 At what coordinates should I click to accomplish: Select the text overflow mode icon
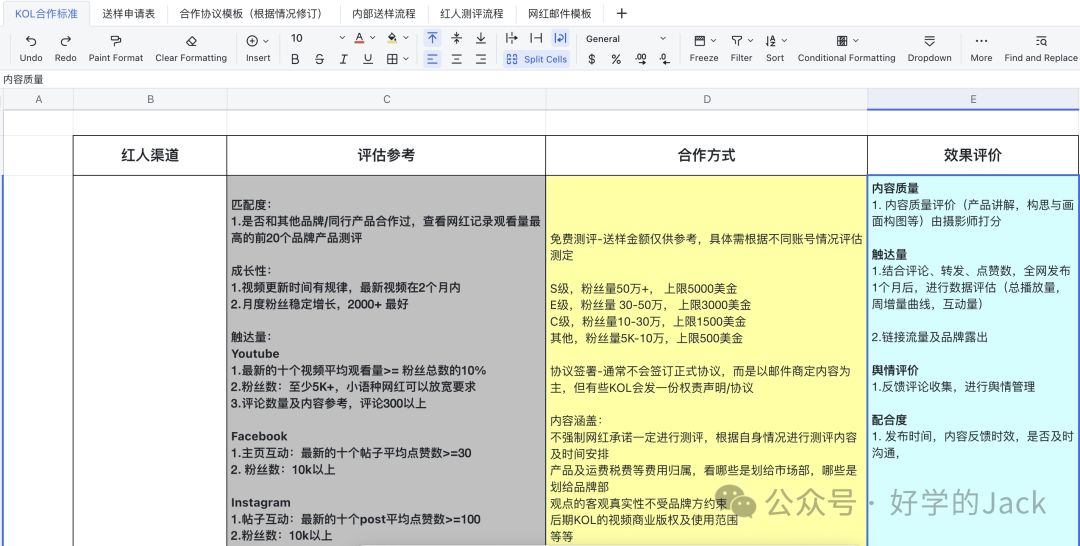click(511, 39)
